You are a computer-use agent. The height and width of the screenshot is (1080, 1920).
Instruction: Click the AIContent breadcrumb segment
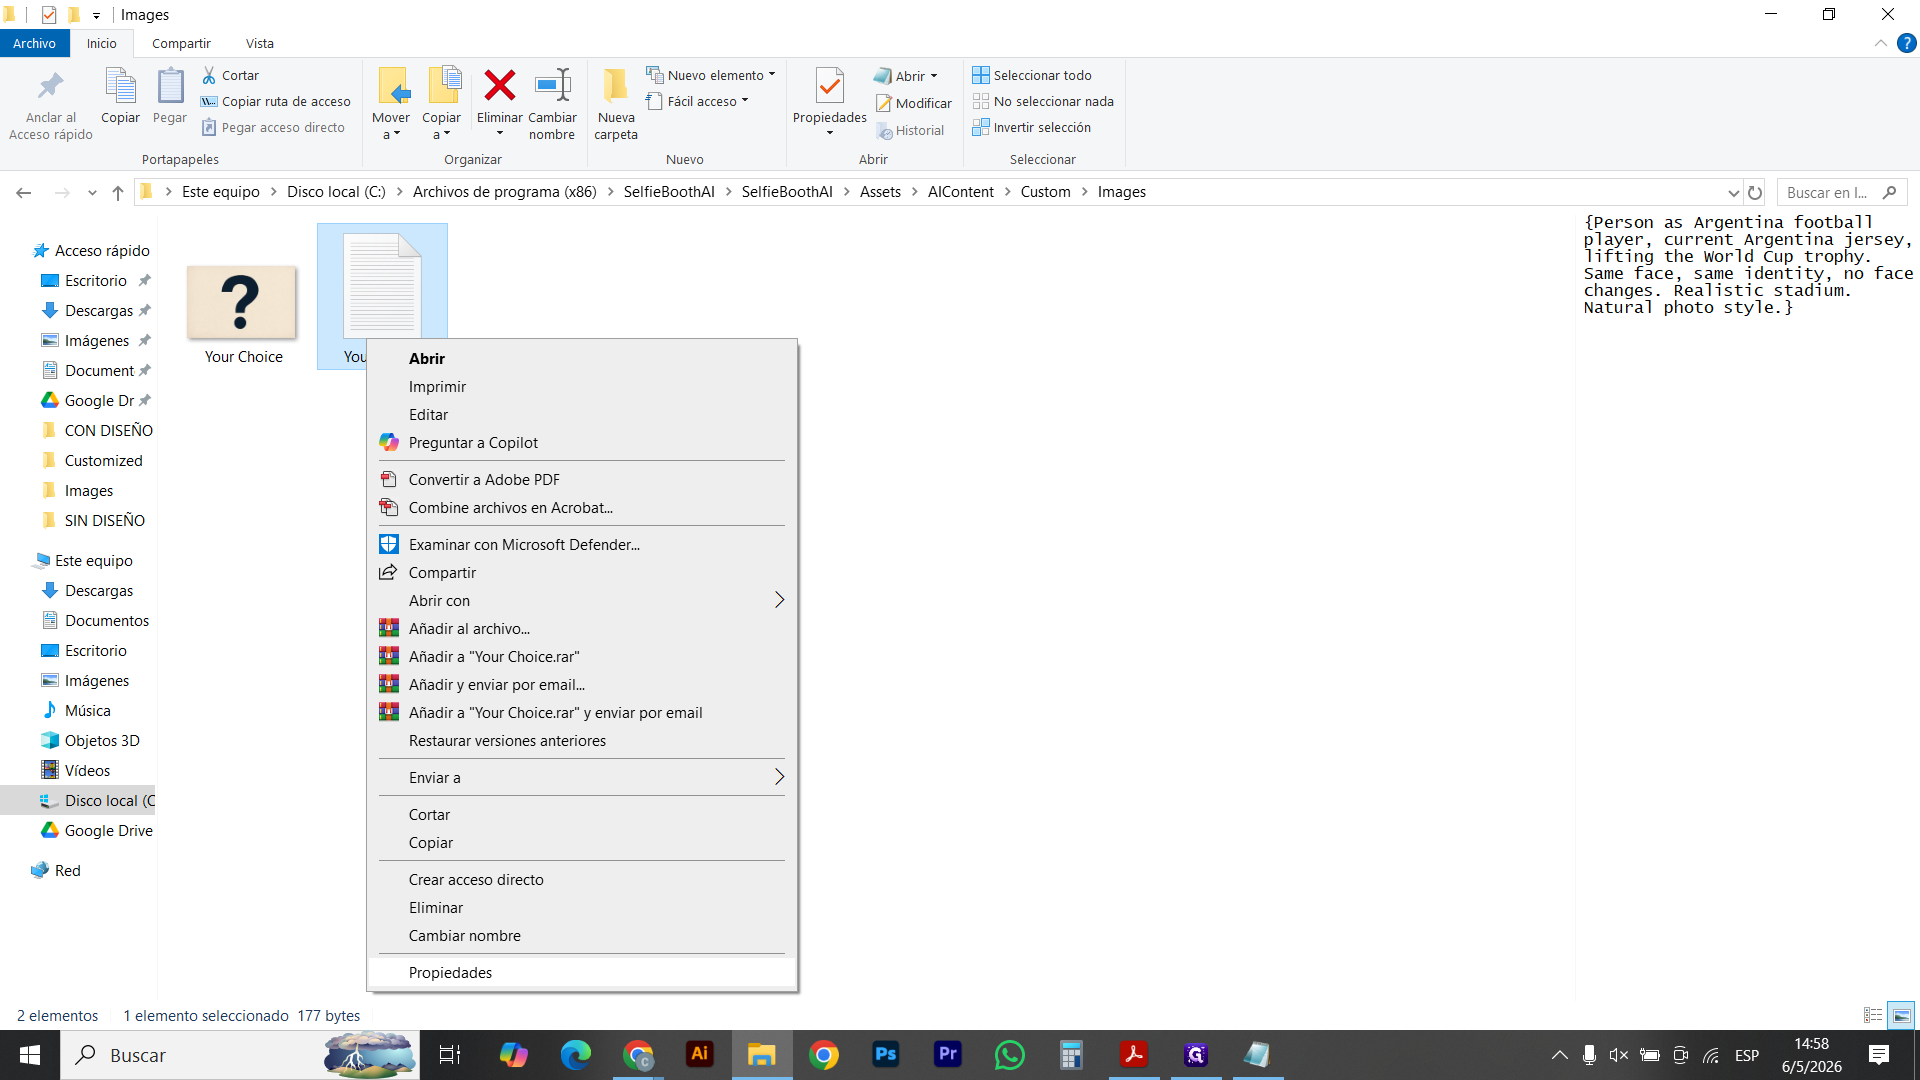tap(960, 192)
